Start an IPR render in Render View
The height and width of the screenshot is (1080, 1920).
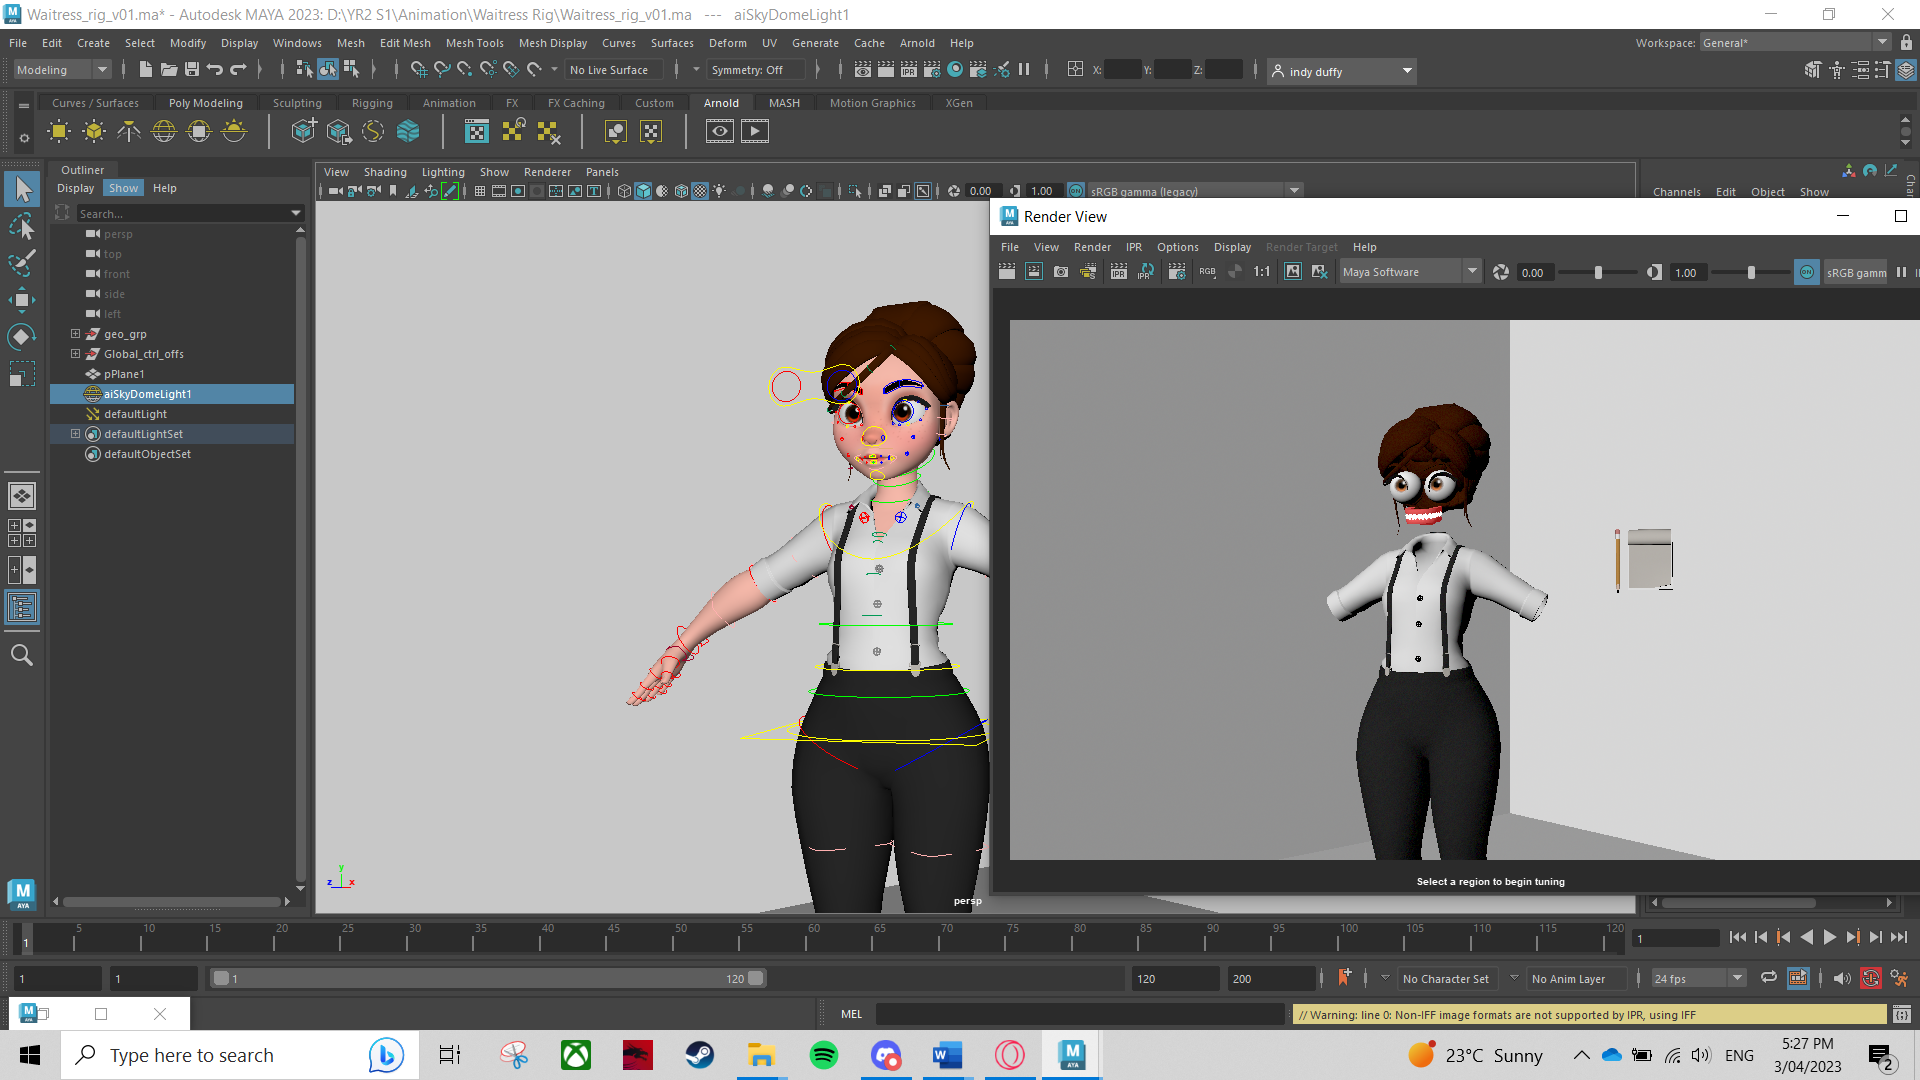point(1118,271)
